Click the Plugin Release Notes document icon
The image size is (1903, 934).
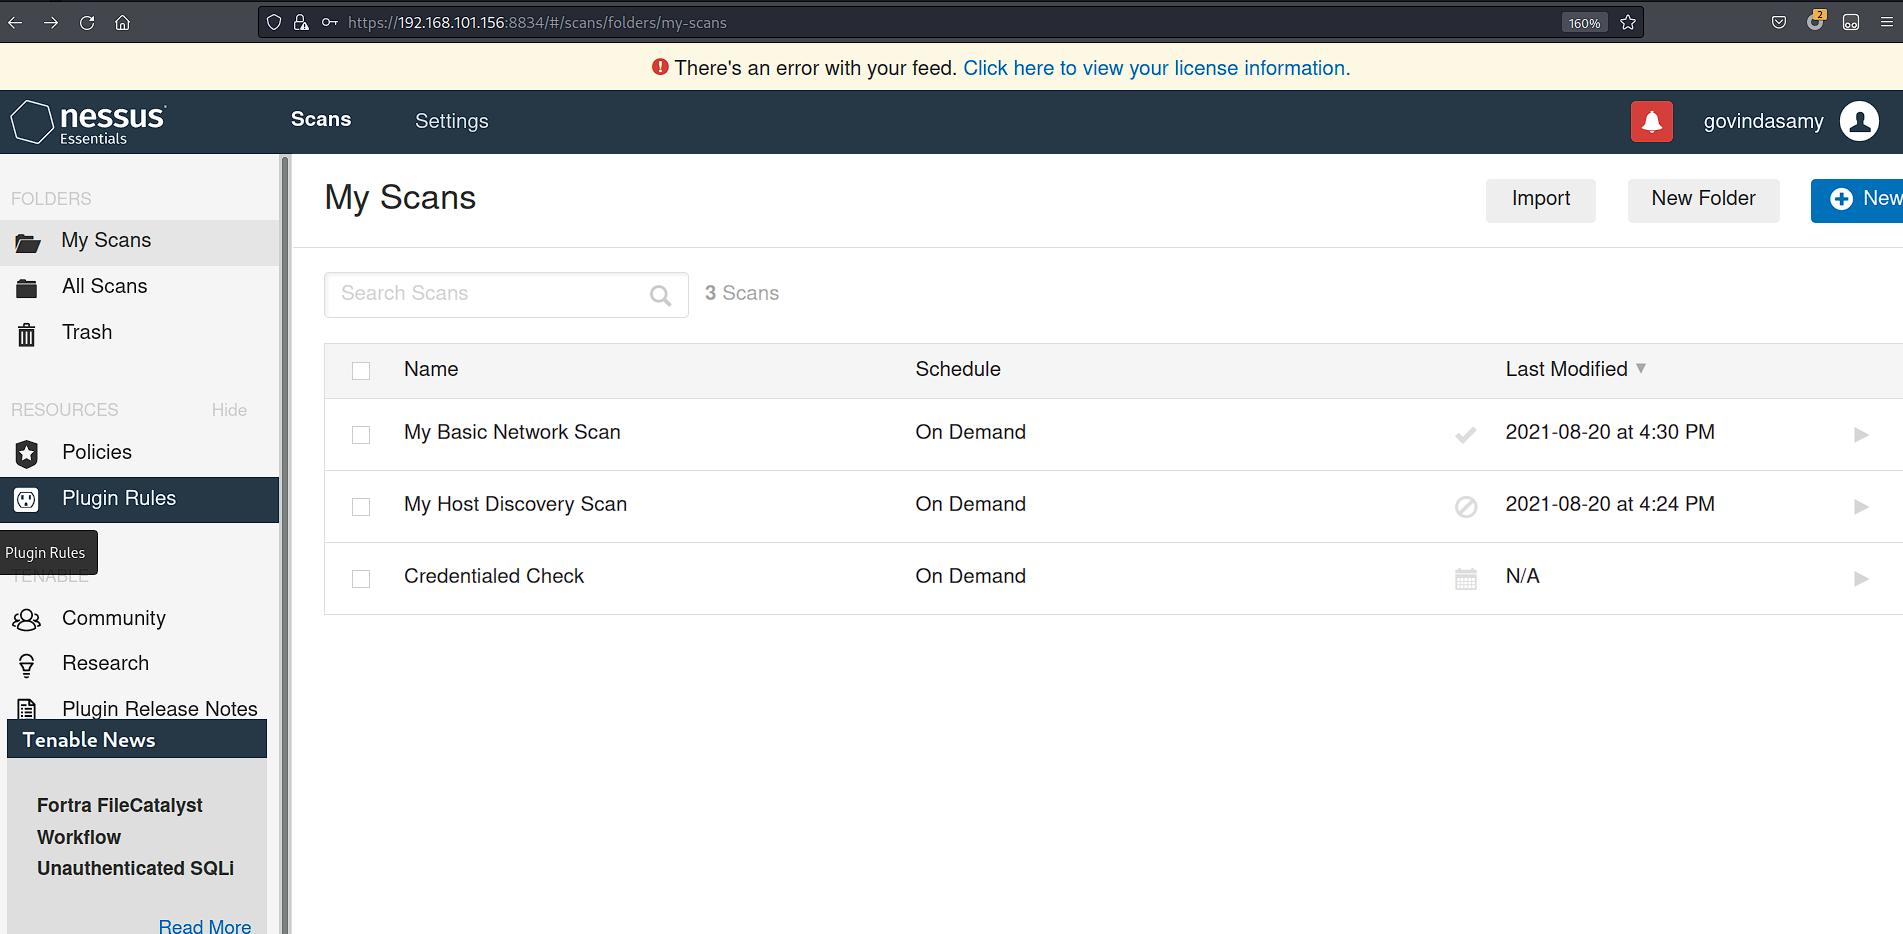pyautogui.click(x=27, y=709)
